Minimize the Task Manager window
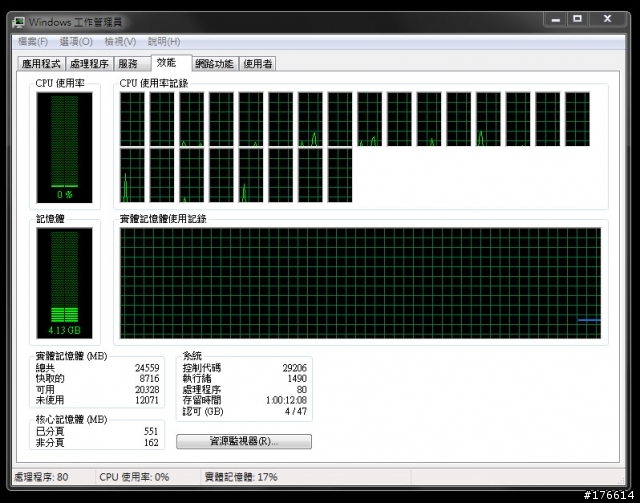The width and height of the screenshot is (640, 503). click(x=556, y=19)
